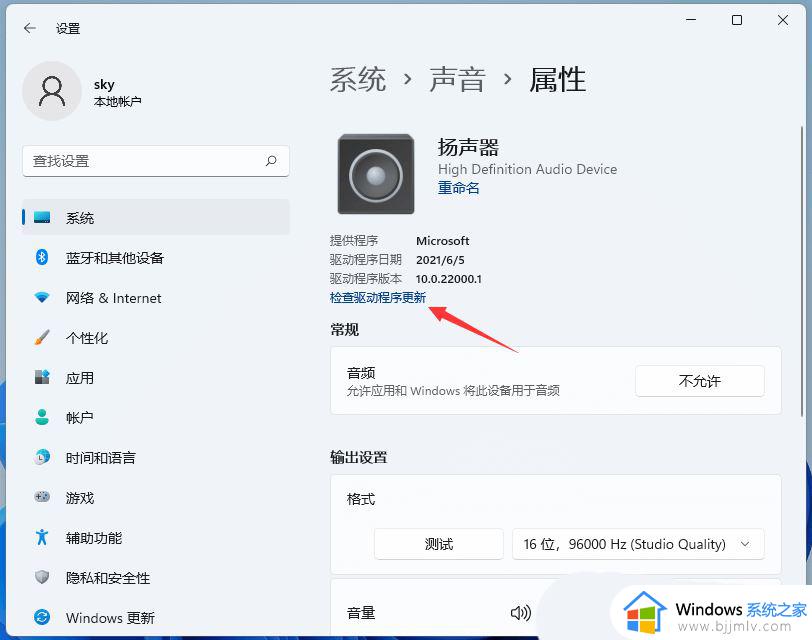Open 个性化 settings
This screenshot has height=640, width=812.
point(156,338)
